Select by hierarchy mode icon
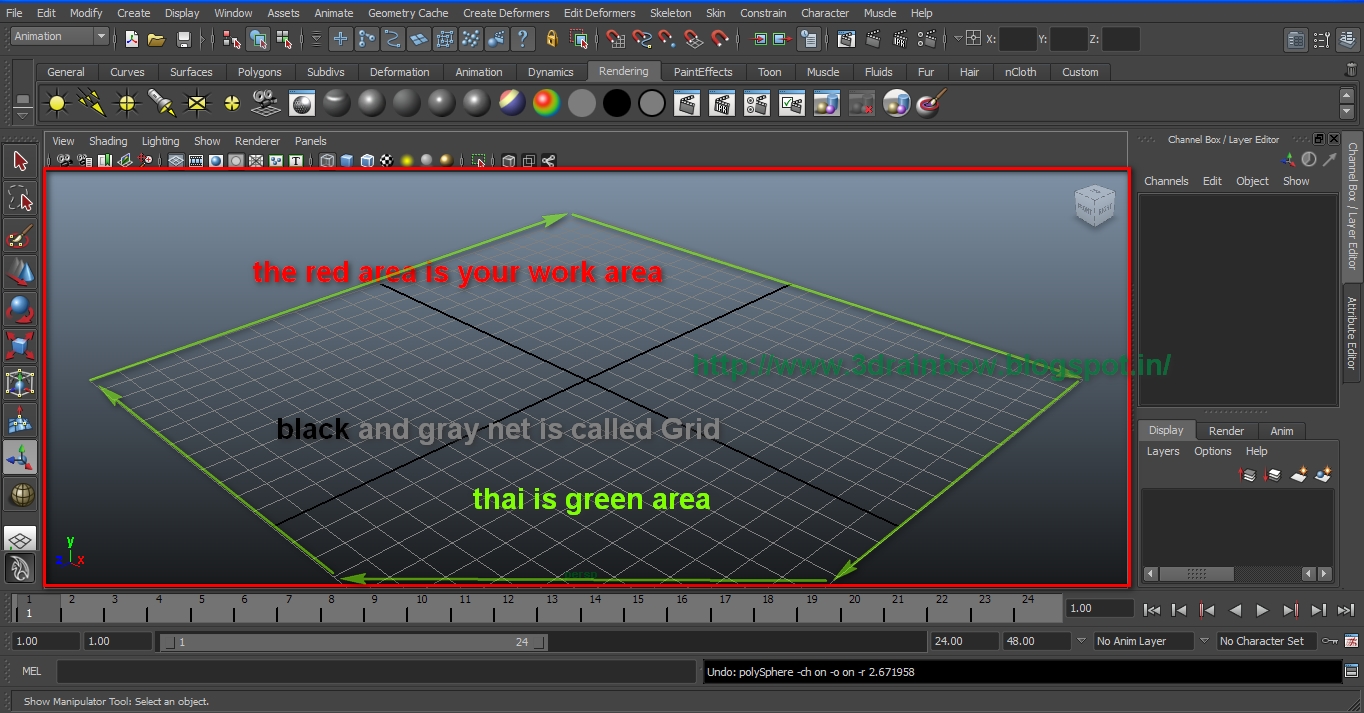The image size is (1364, 713). 232,39
